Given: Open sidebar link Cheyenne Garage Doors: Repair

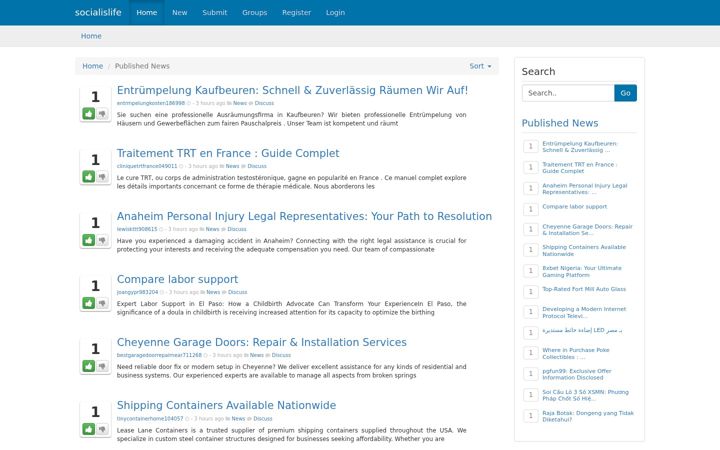Looking at the screenshot, I should point(587,230).
